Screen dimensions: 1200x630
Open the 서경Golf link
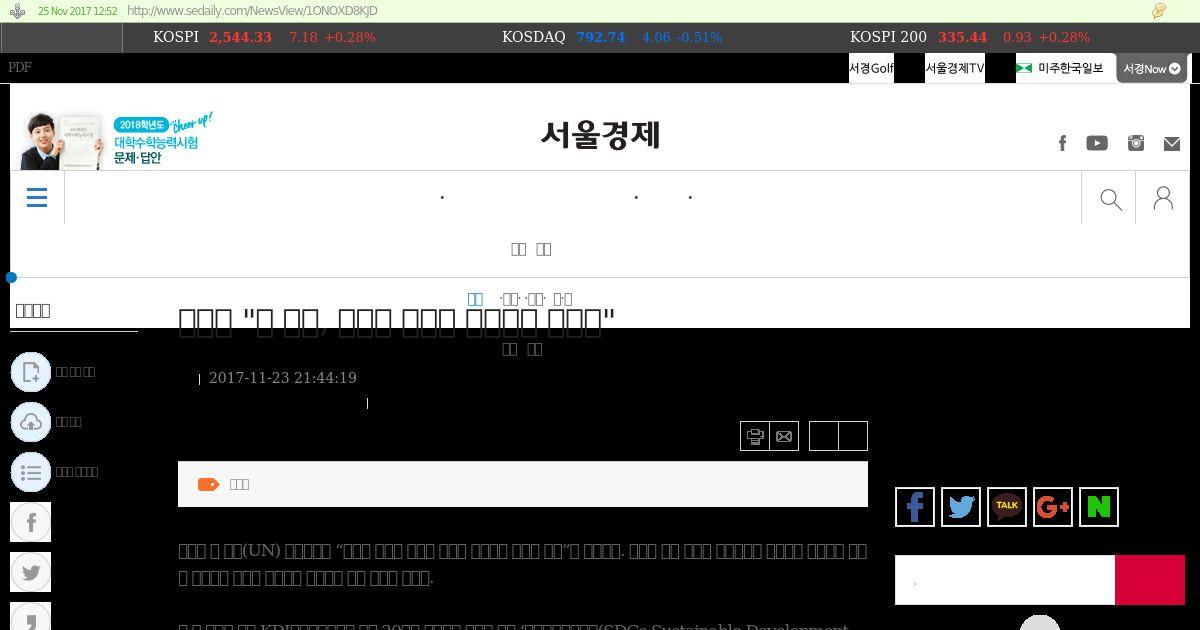coord(871,68)
